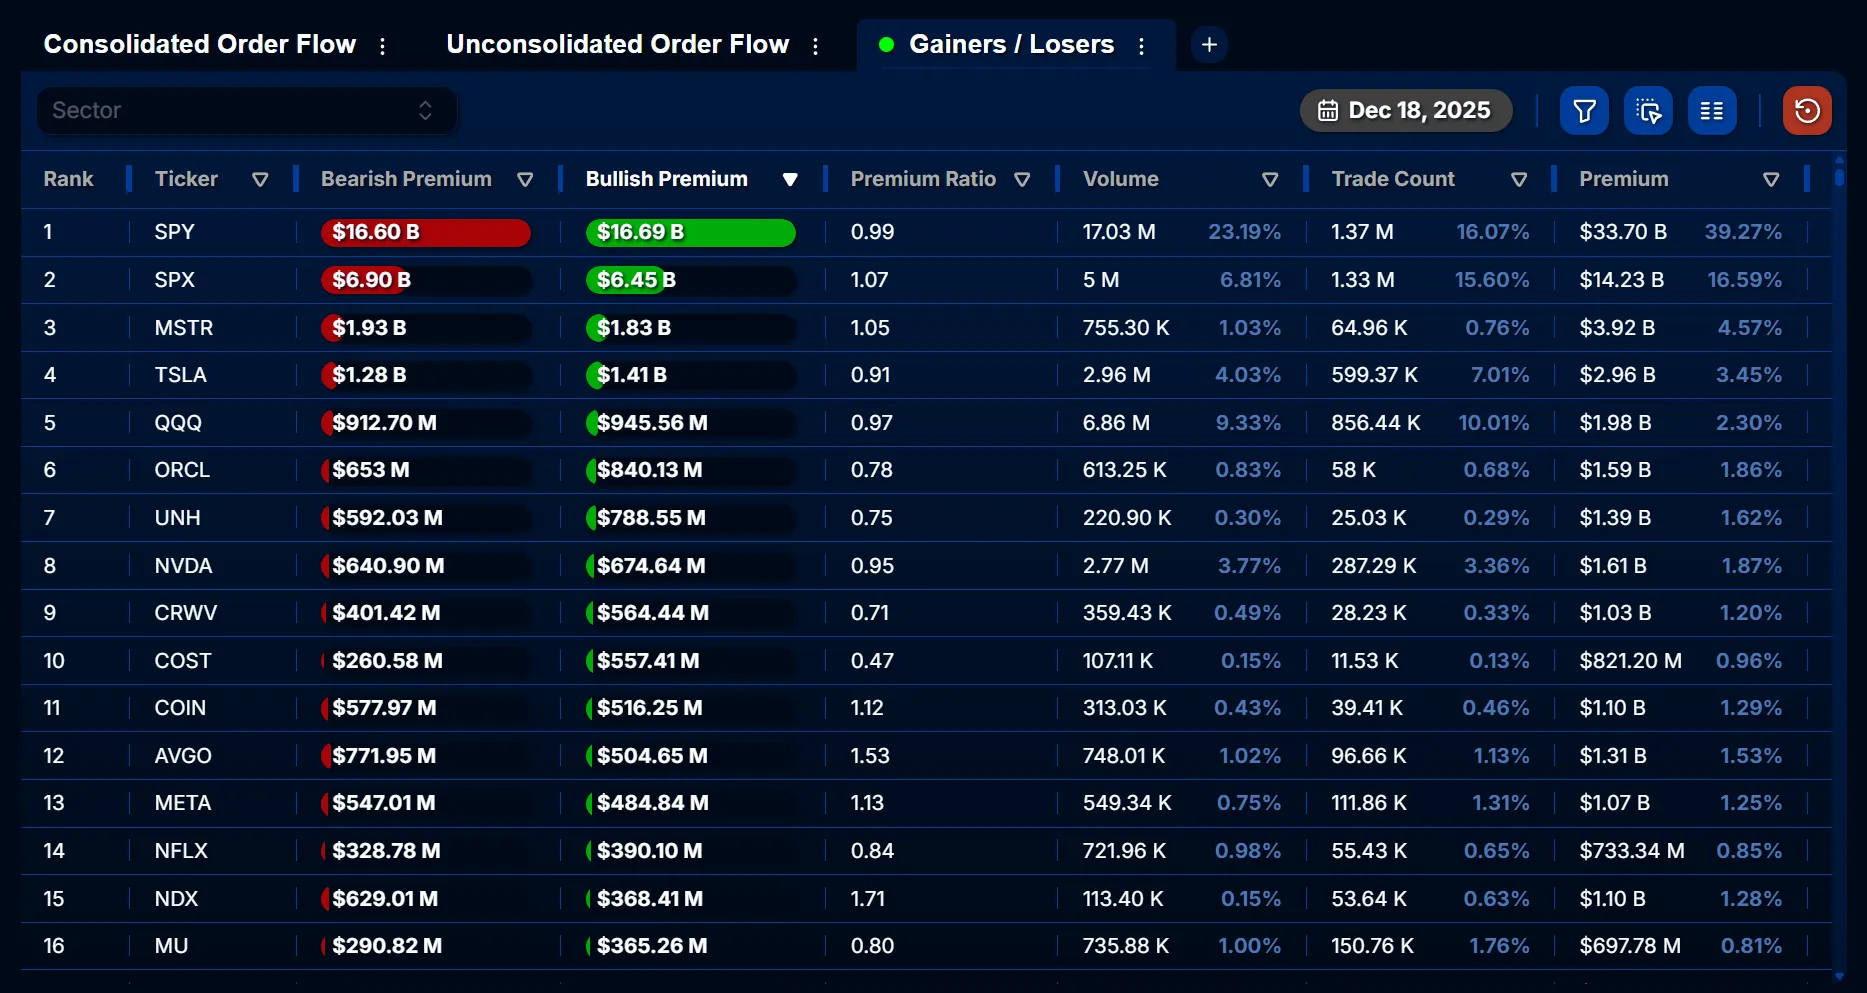Click the scrollbar down arrow
This screenshot has height=993, width=1867.
click(1839, 976)
